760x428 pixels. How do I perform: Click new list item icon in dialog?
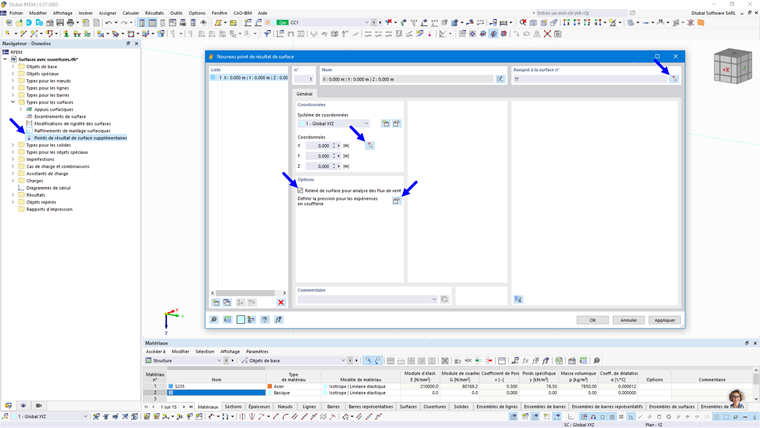tap(216, 302)
